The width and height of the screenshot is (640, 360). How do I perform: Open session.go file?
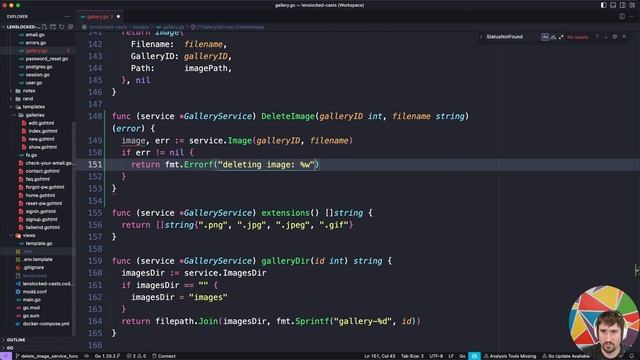coord(38,75)
